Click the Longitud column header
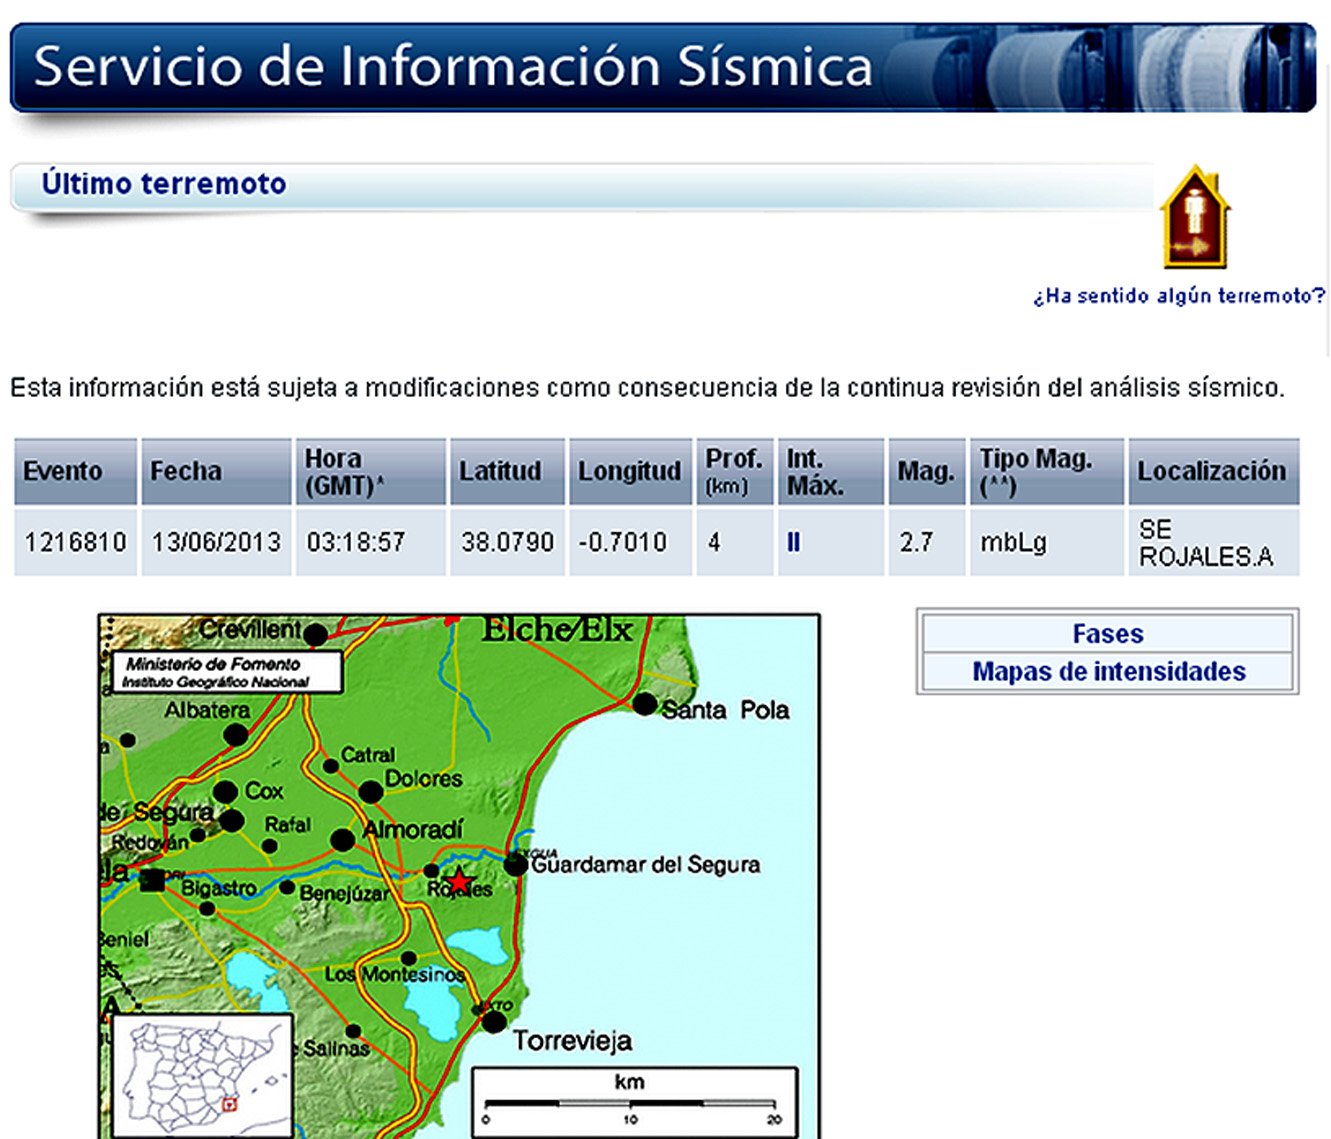1331x1139 pixels. [630, 471]
